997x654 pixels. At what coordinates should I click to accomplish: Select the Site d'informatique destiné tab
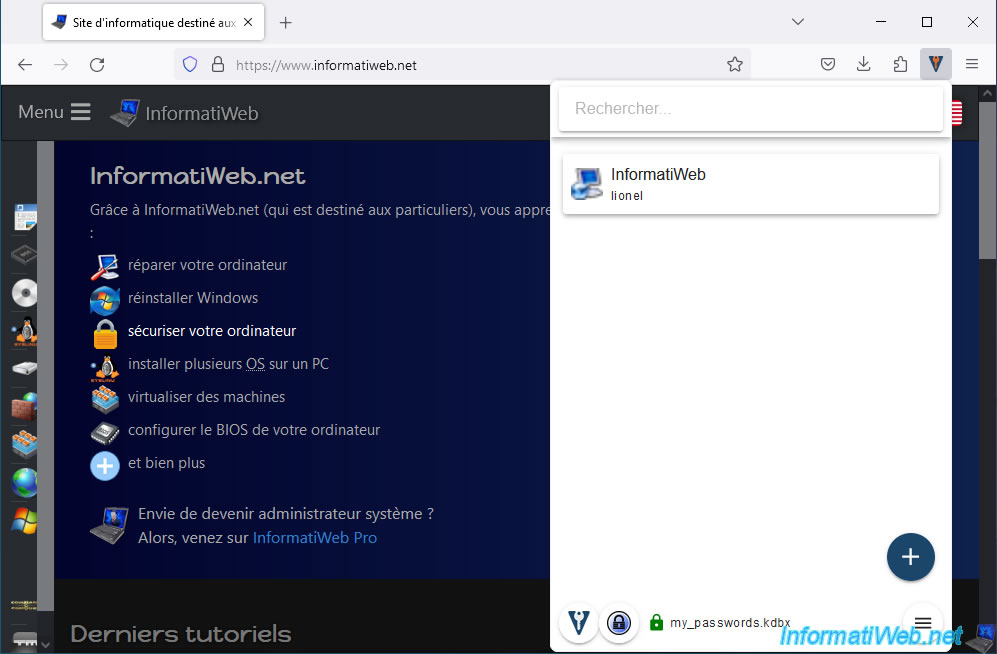pos(153,22)
